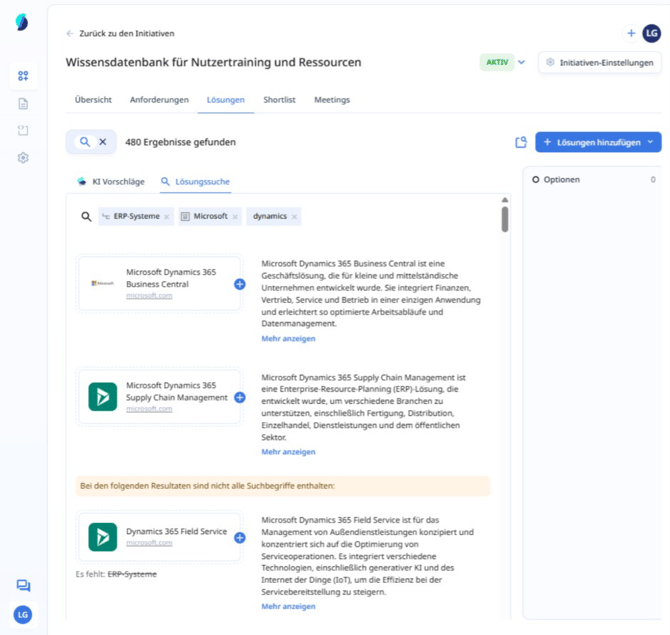The width and height of the screenshot is (670, 635).
Task: Click the ERP-Systeme filter chip
Action: (136, 216)
